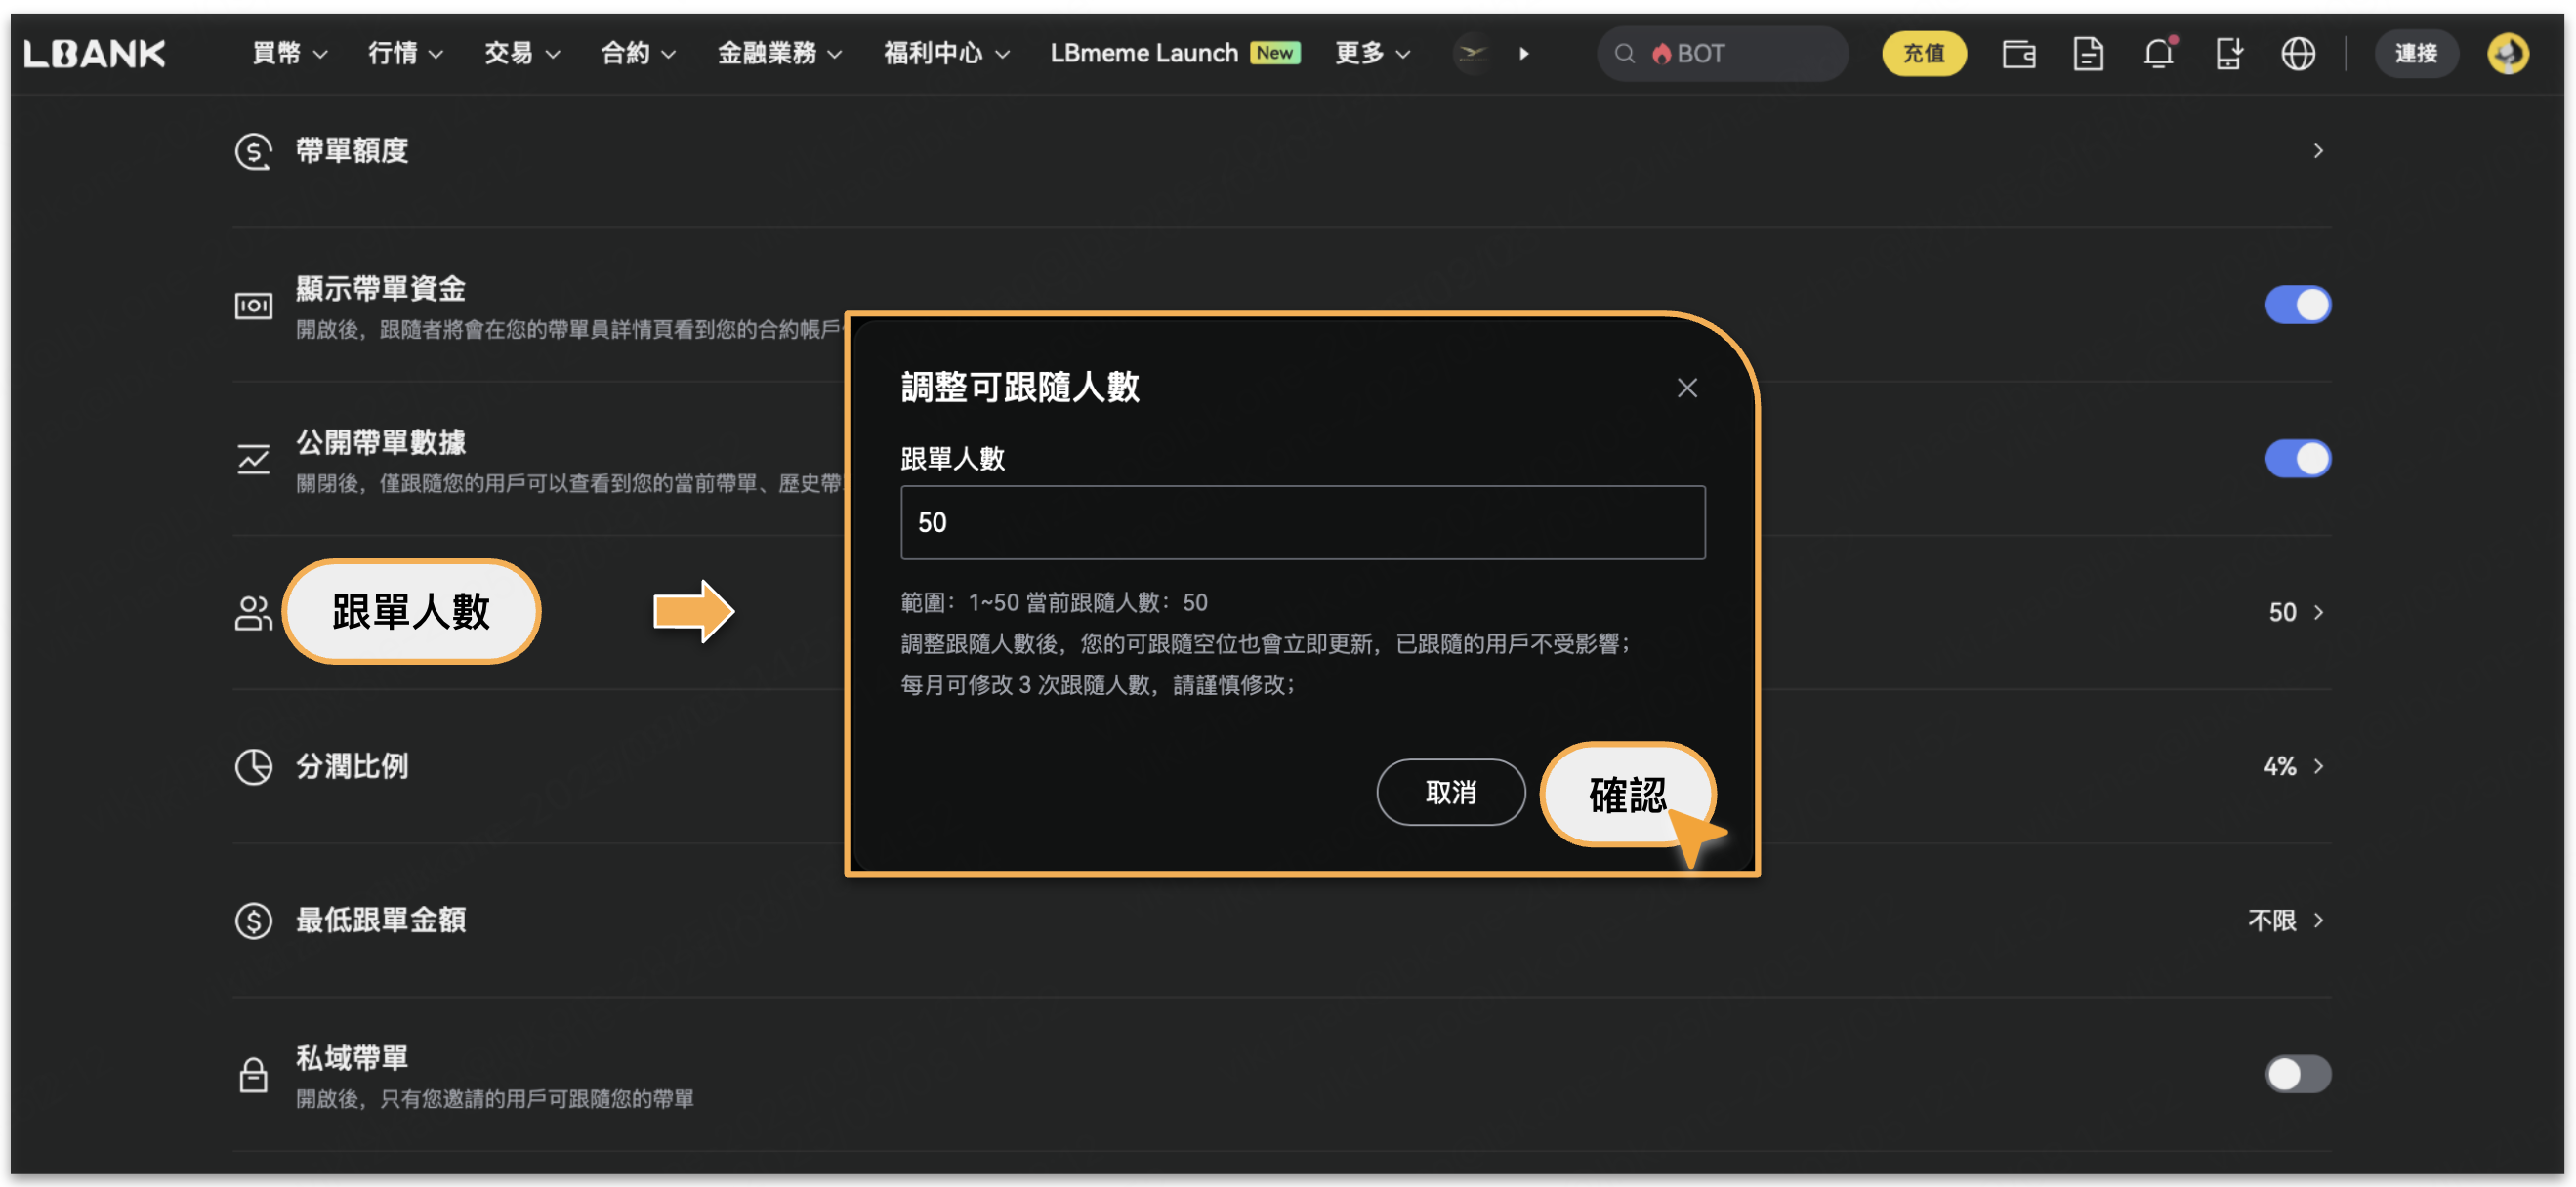
Task: Click the 跟單人數 number input field
Action: tap(1302, 523)
